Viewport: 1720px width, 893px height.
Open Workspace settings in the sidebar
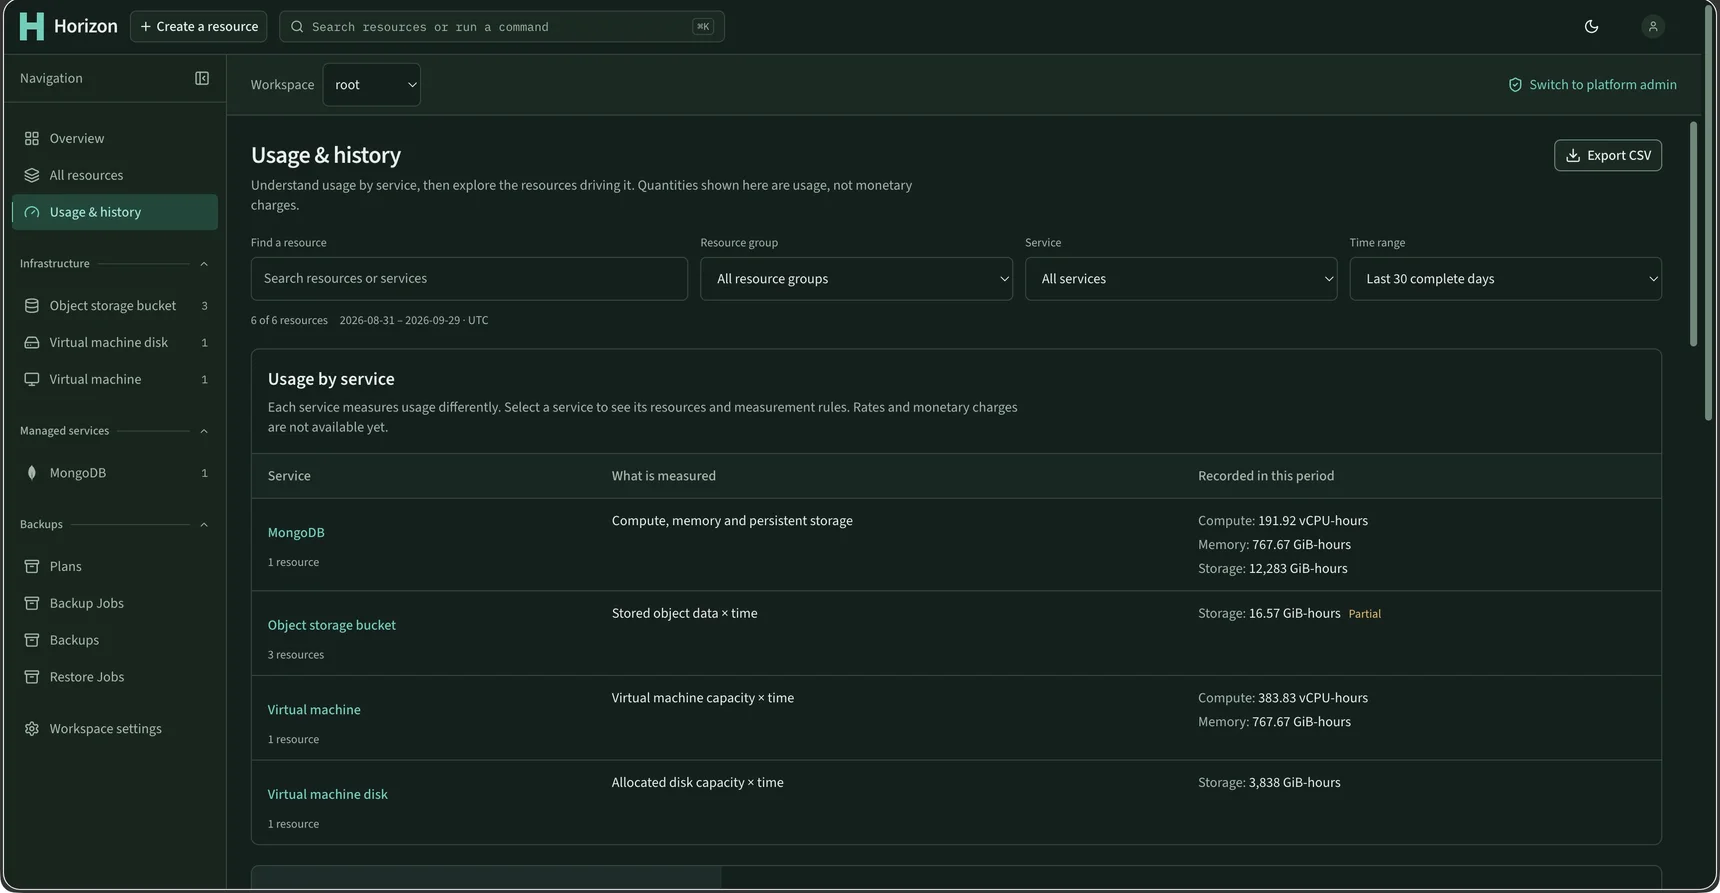coord(115,729)
